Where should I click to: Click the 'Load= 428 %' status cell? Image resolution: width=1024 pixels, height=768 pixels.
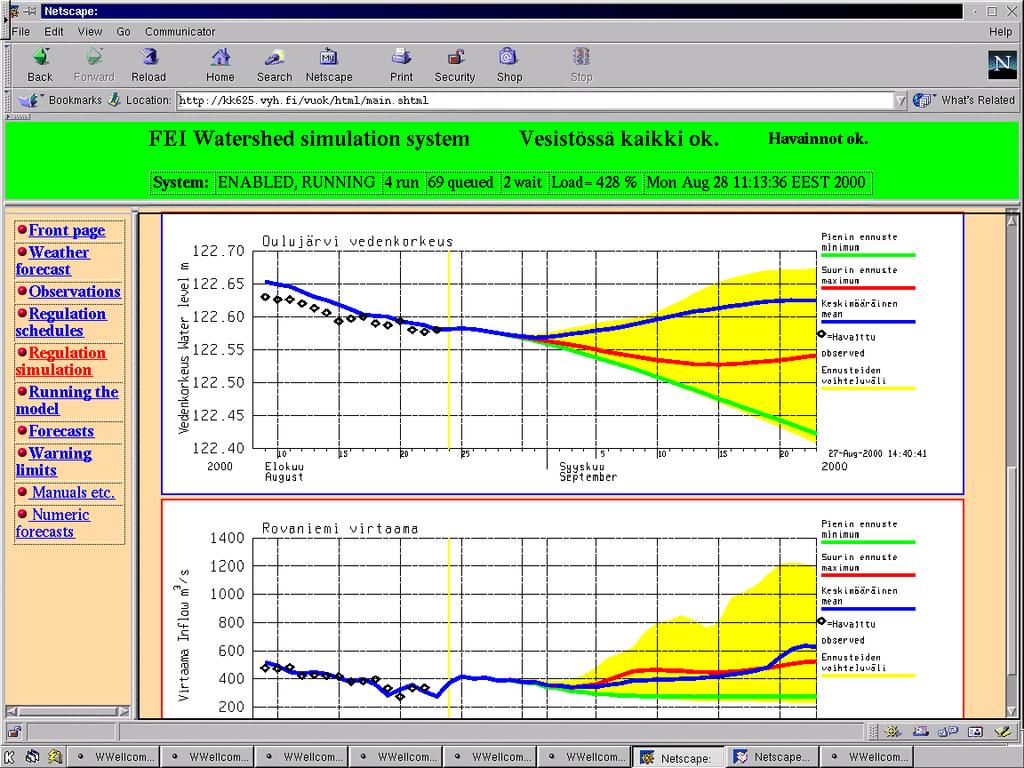(594, 182)
